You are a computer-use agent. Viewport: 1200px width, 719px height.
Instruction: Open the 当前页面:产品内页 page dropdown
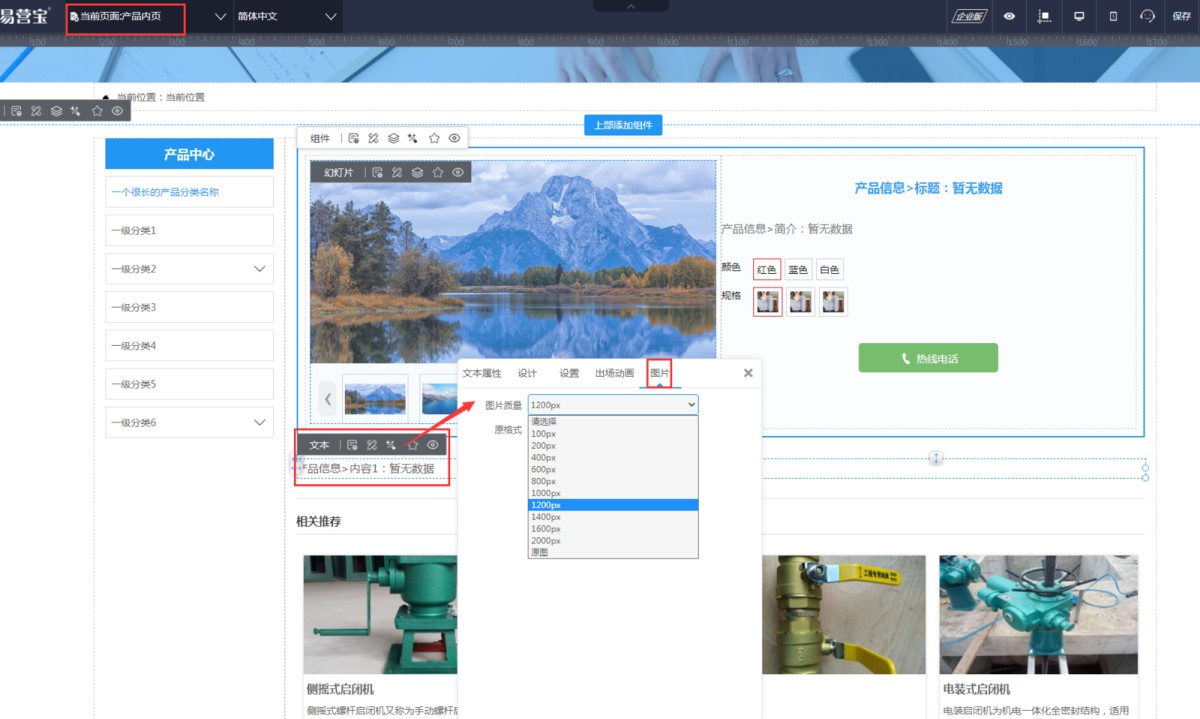[146, 17]
